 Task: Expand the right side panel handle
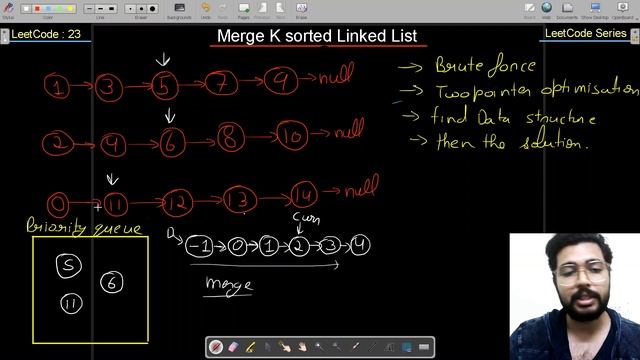pyautogui.click(x=635, y=36)
